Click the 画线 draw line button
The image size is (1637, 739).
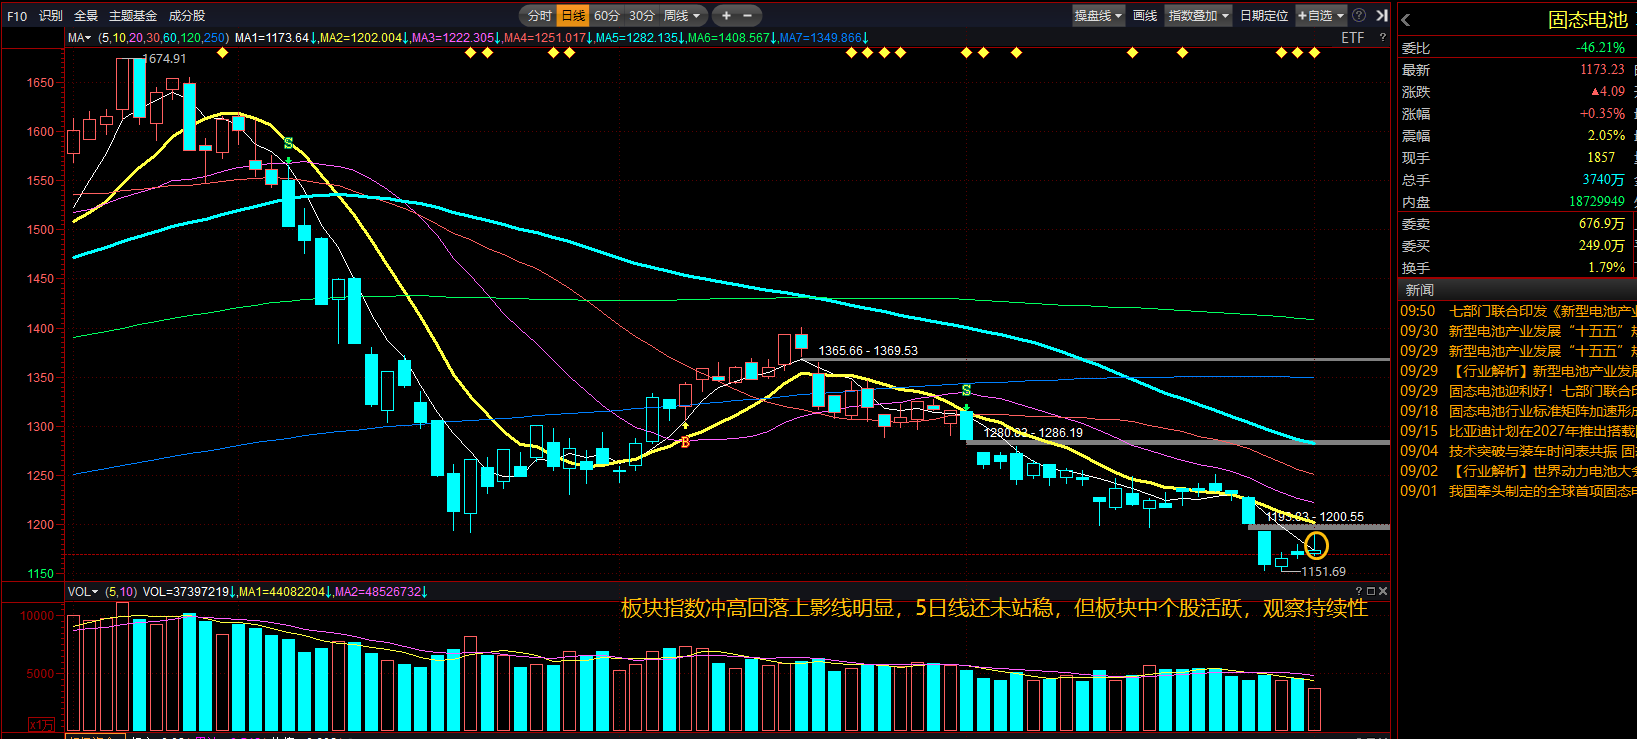[x=1145, y=15]
